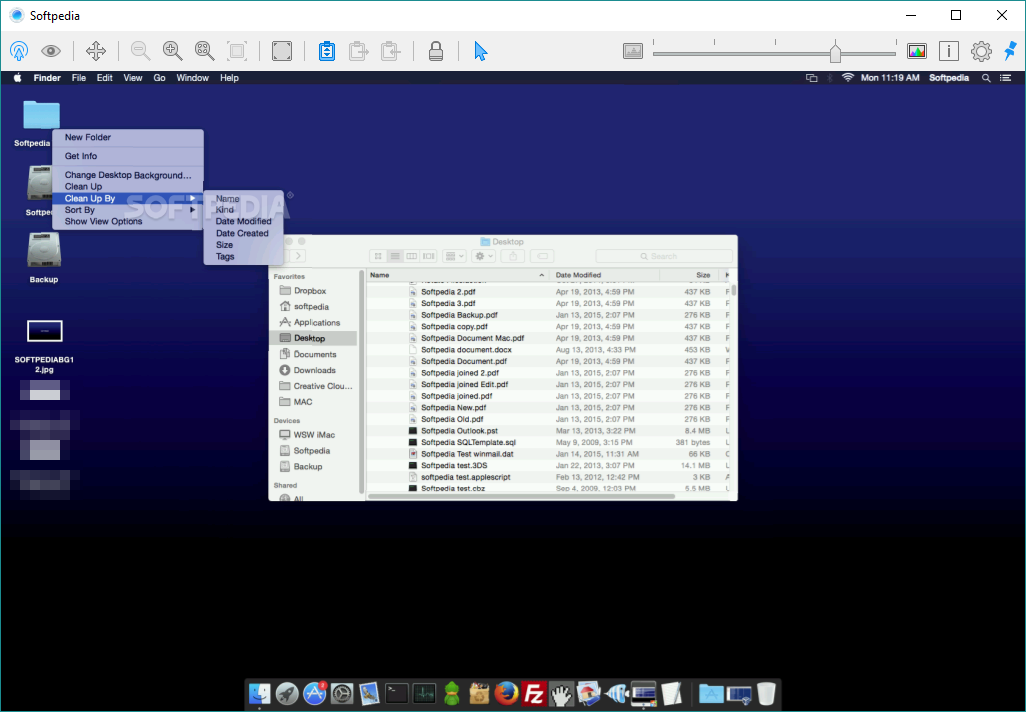Choose Size in Clean Up By submenu
The image size is (1026, 712).
(x=243, y=245)
